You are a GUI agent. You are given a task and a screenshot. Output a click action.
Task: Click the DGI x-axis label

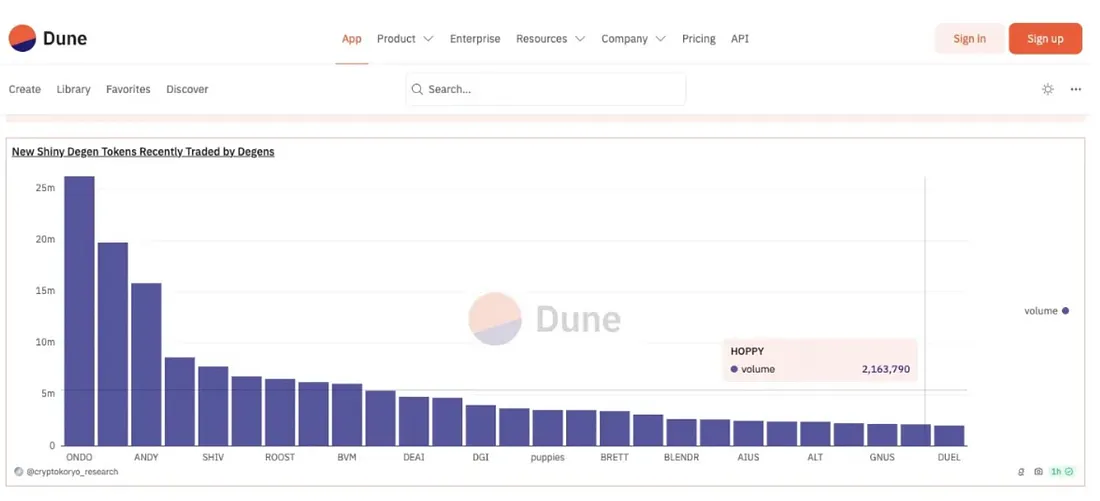pyautogui.click(x=481, y=457)
